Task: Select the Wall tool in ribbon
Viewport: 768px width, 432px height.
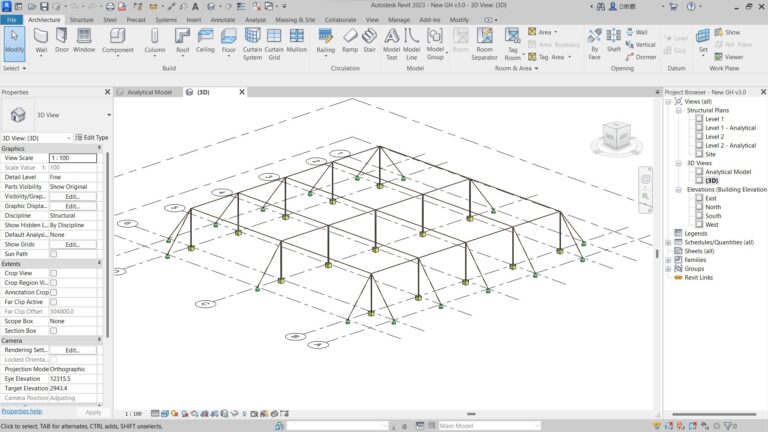Action: [x=41, y=40]
